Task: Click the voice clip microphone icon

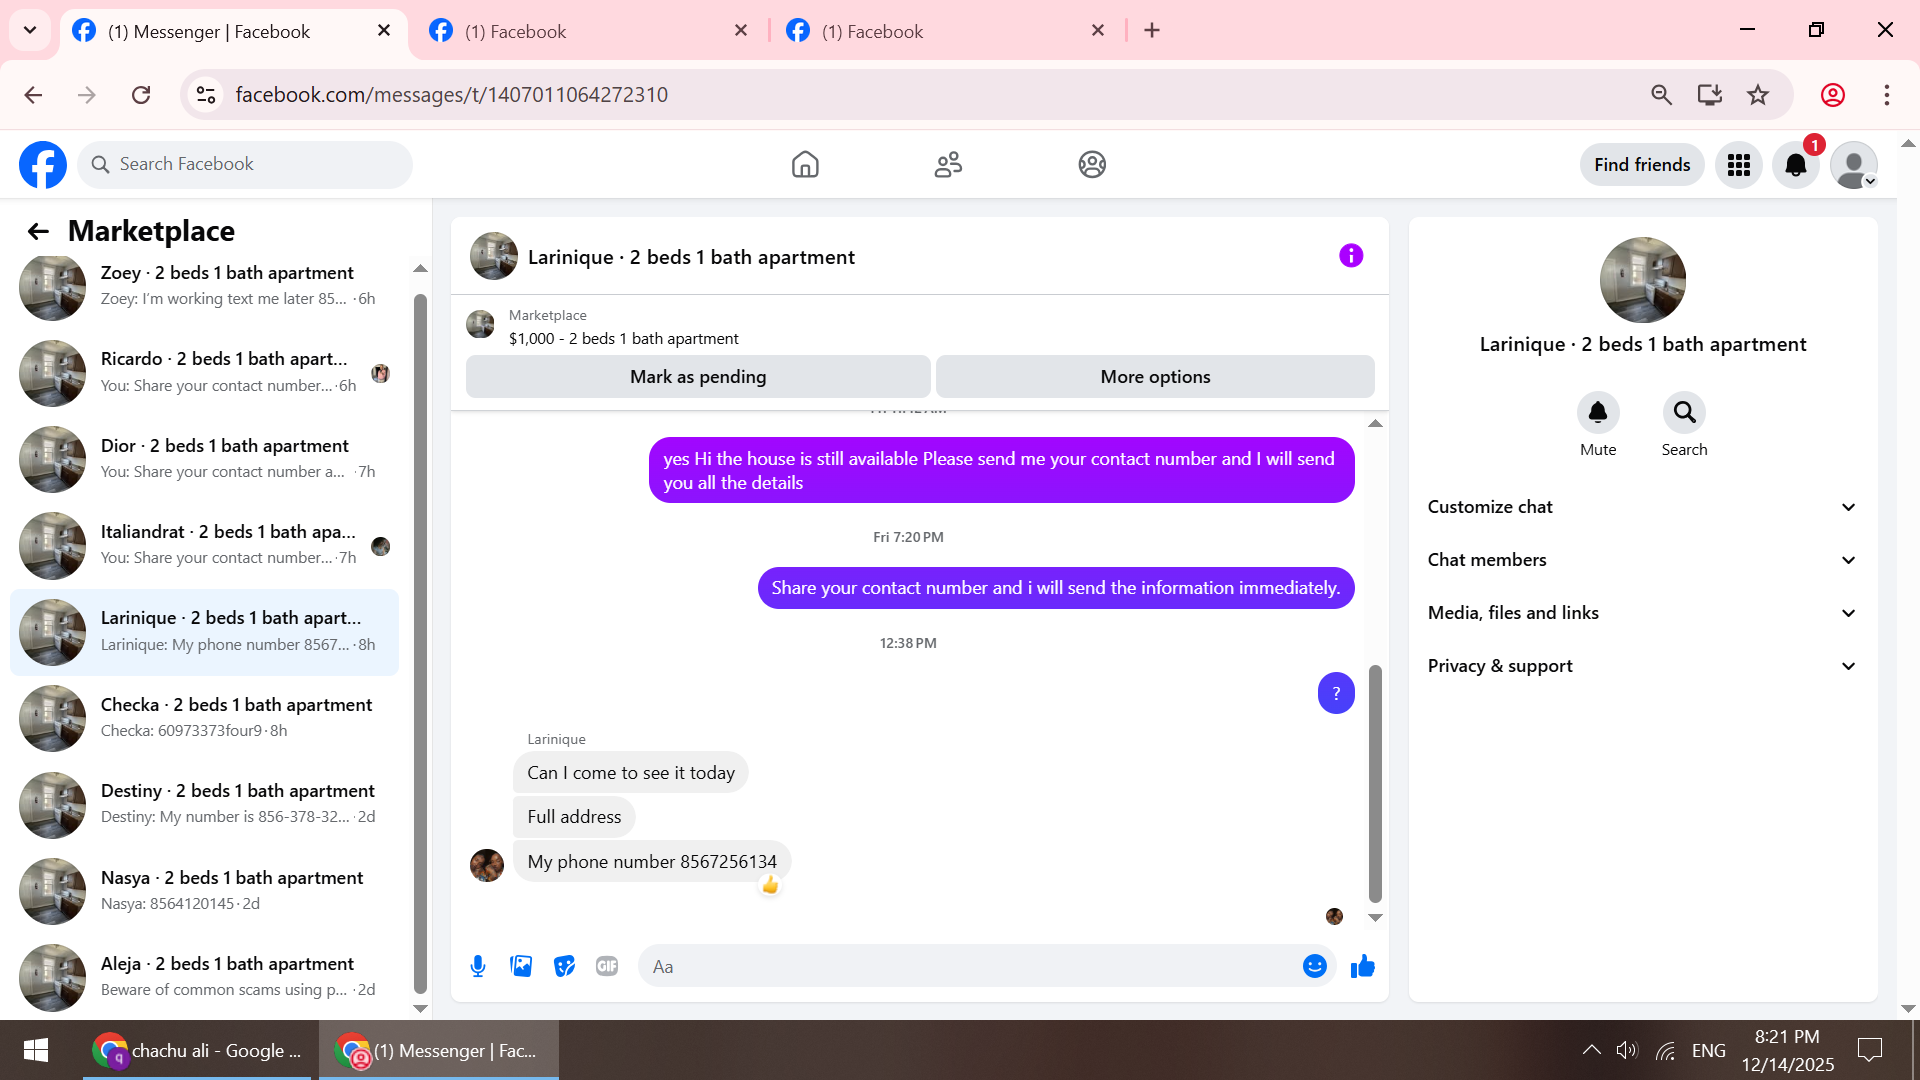Action: click(x=478, y=966)
